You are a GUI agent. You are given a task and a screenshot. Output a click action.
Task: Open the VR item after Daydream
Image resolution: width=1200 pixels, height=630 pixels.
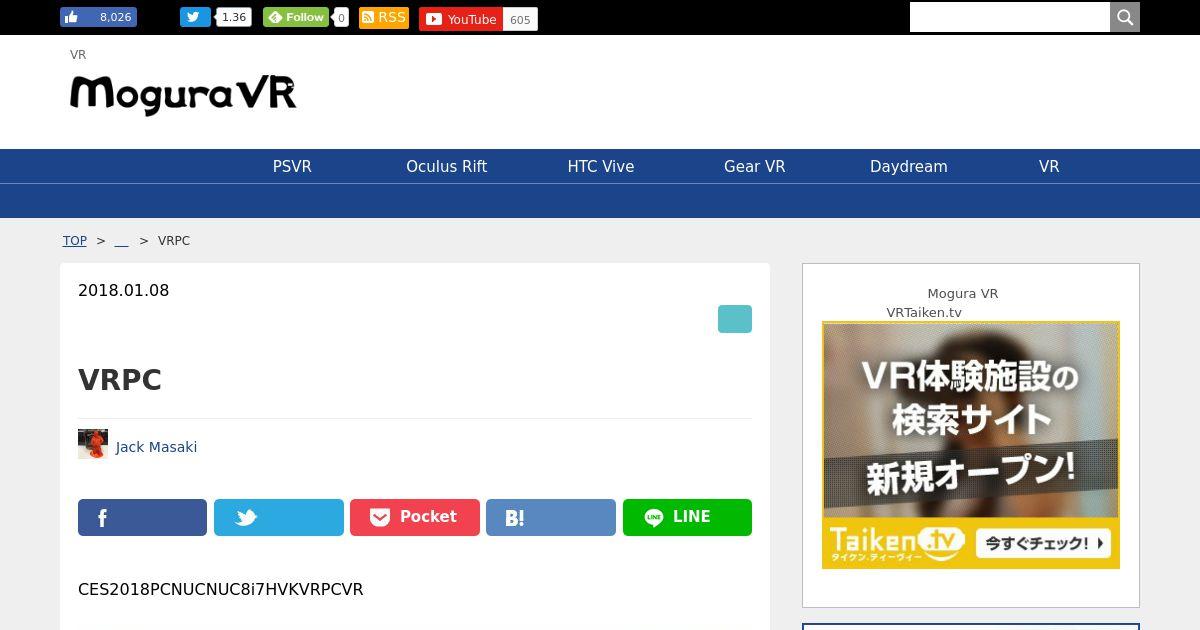tap(1049, 167)
